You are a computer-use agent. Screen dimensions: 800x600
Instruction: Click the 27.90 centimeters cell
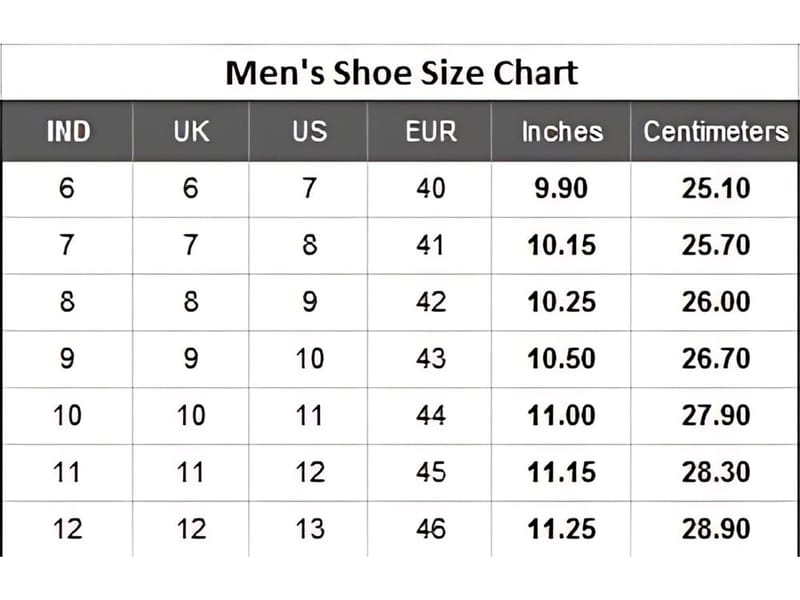pyautogui.click(x=715, y=414)
